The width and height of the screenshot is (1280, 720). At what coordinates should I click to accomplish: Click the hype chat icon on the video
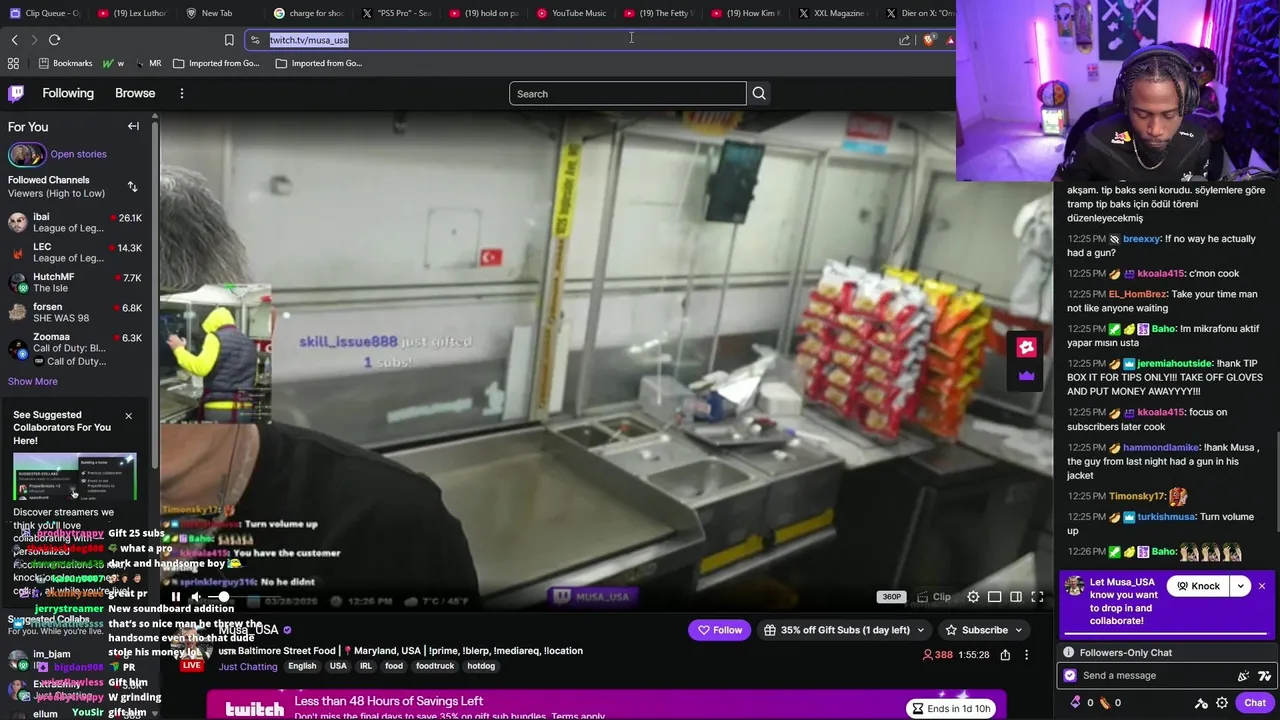pyautogui.click(x=1026, y=347)
